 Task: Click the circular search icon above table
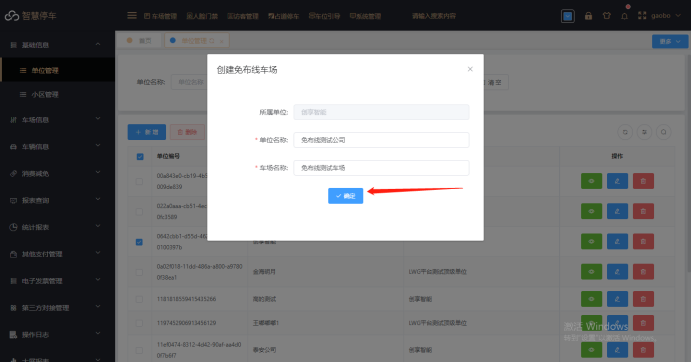pos(663,132)
